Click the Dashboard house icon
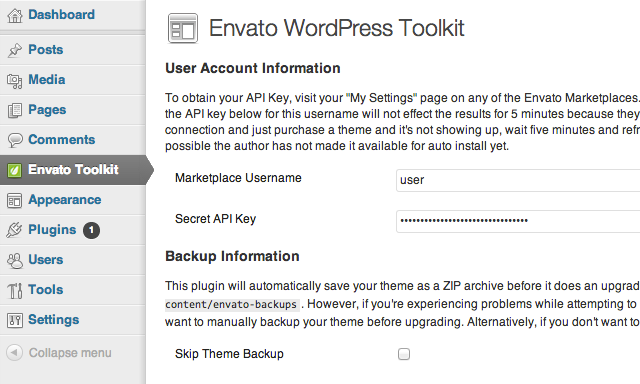Viewport: 640px width, 384px height. point(15,16)
